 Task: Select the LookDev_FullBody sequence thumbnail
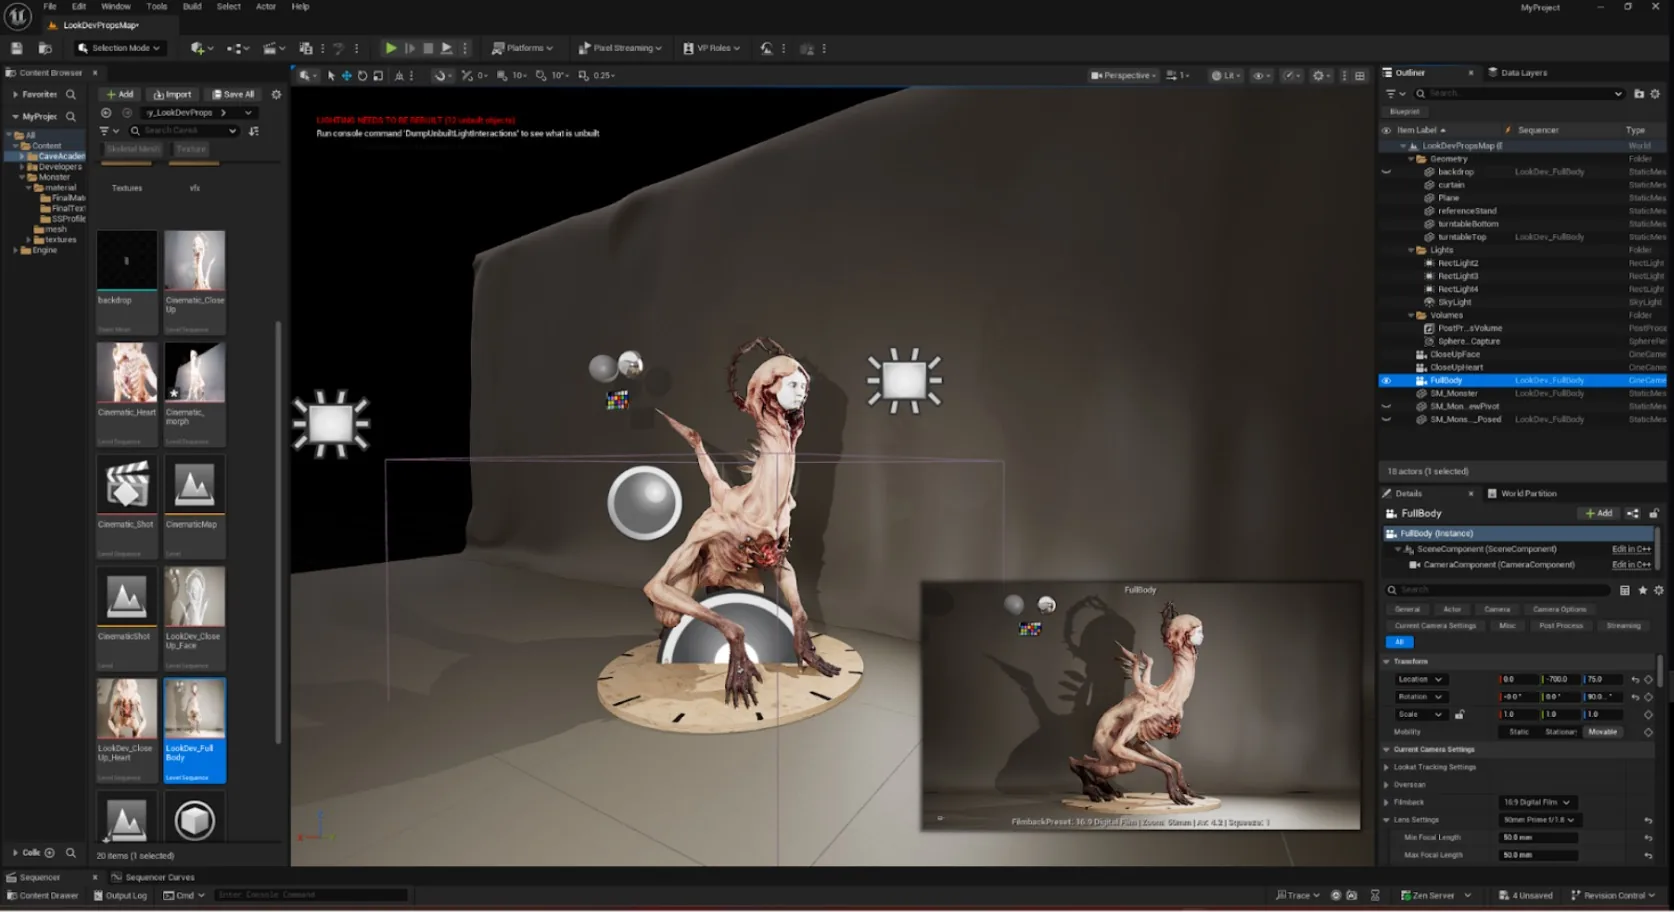[195, 730]
